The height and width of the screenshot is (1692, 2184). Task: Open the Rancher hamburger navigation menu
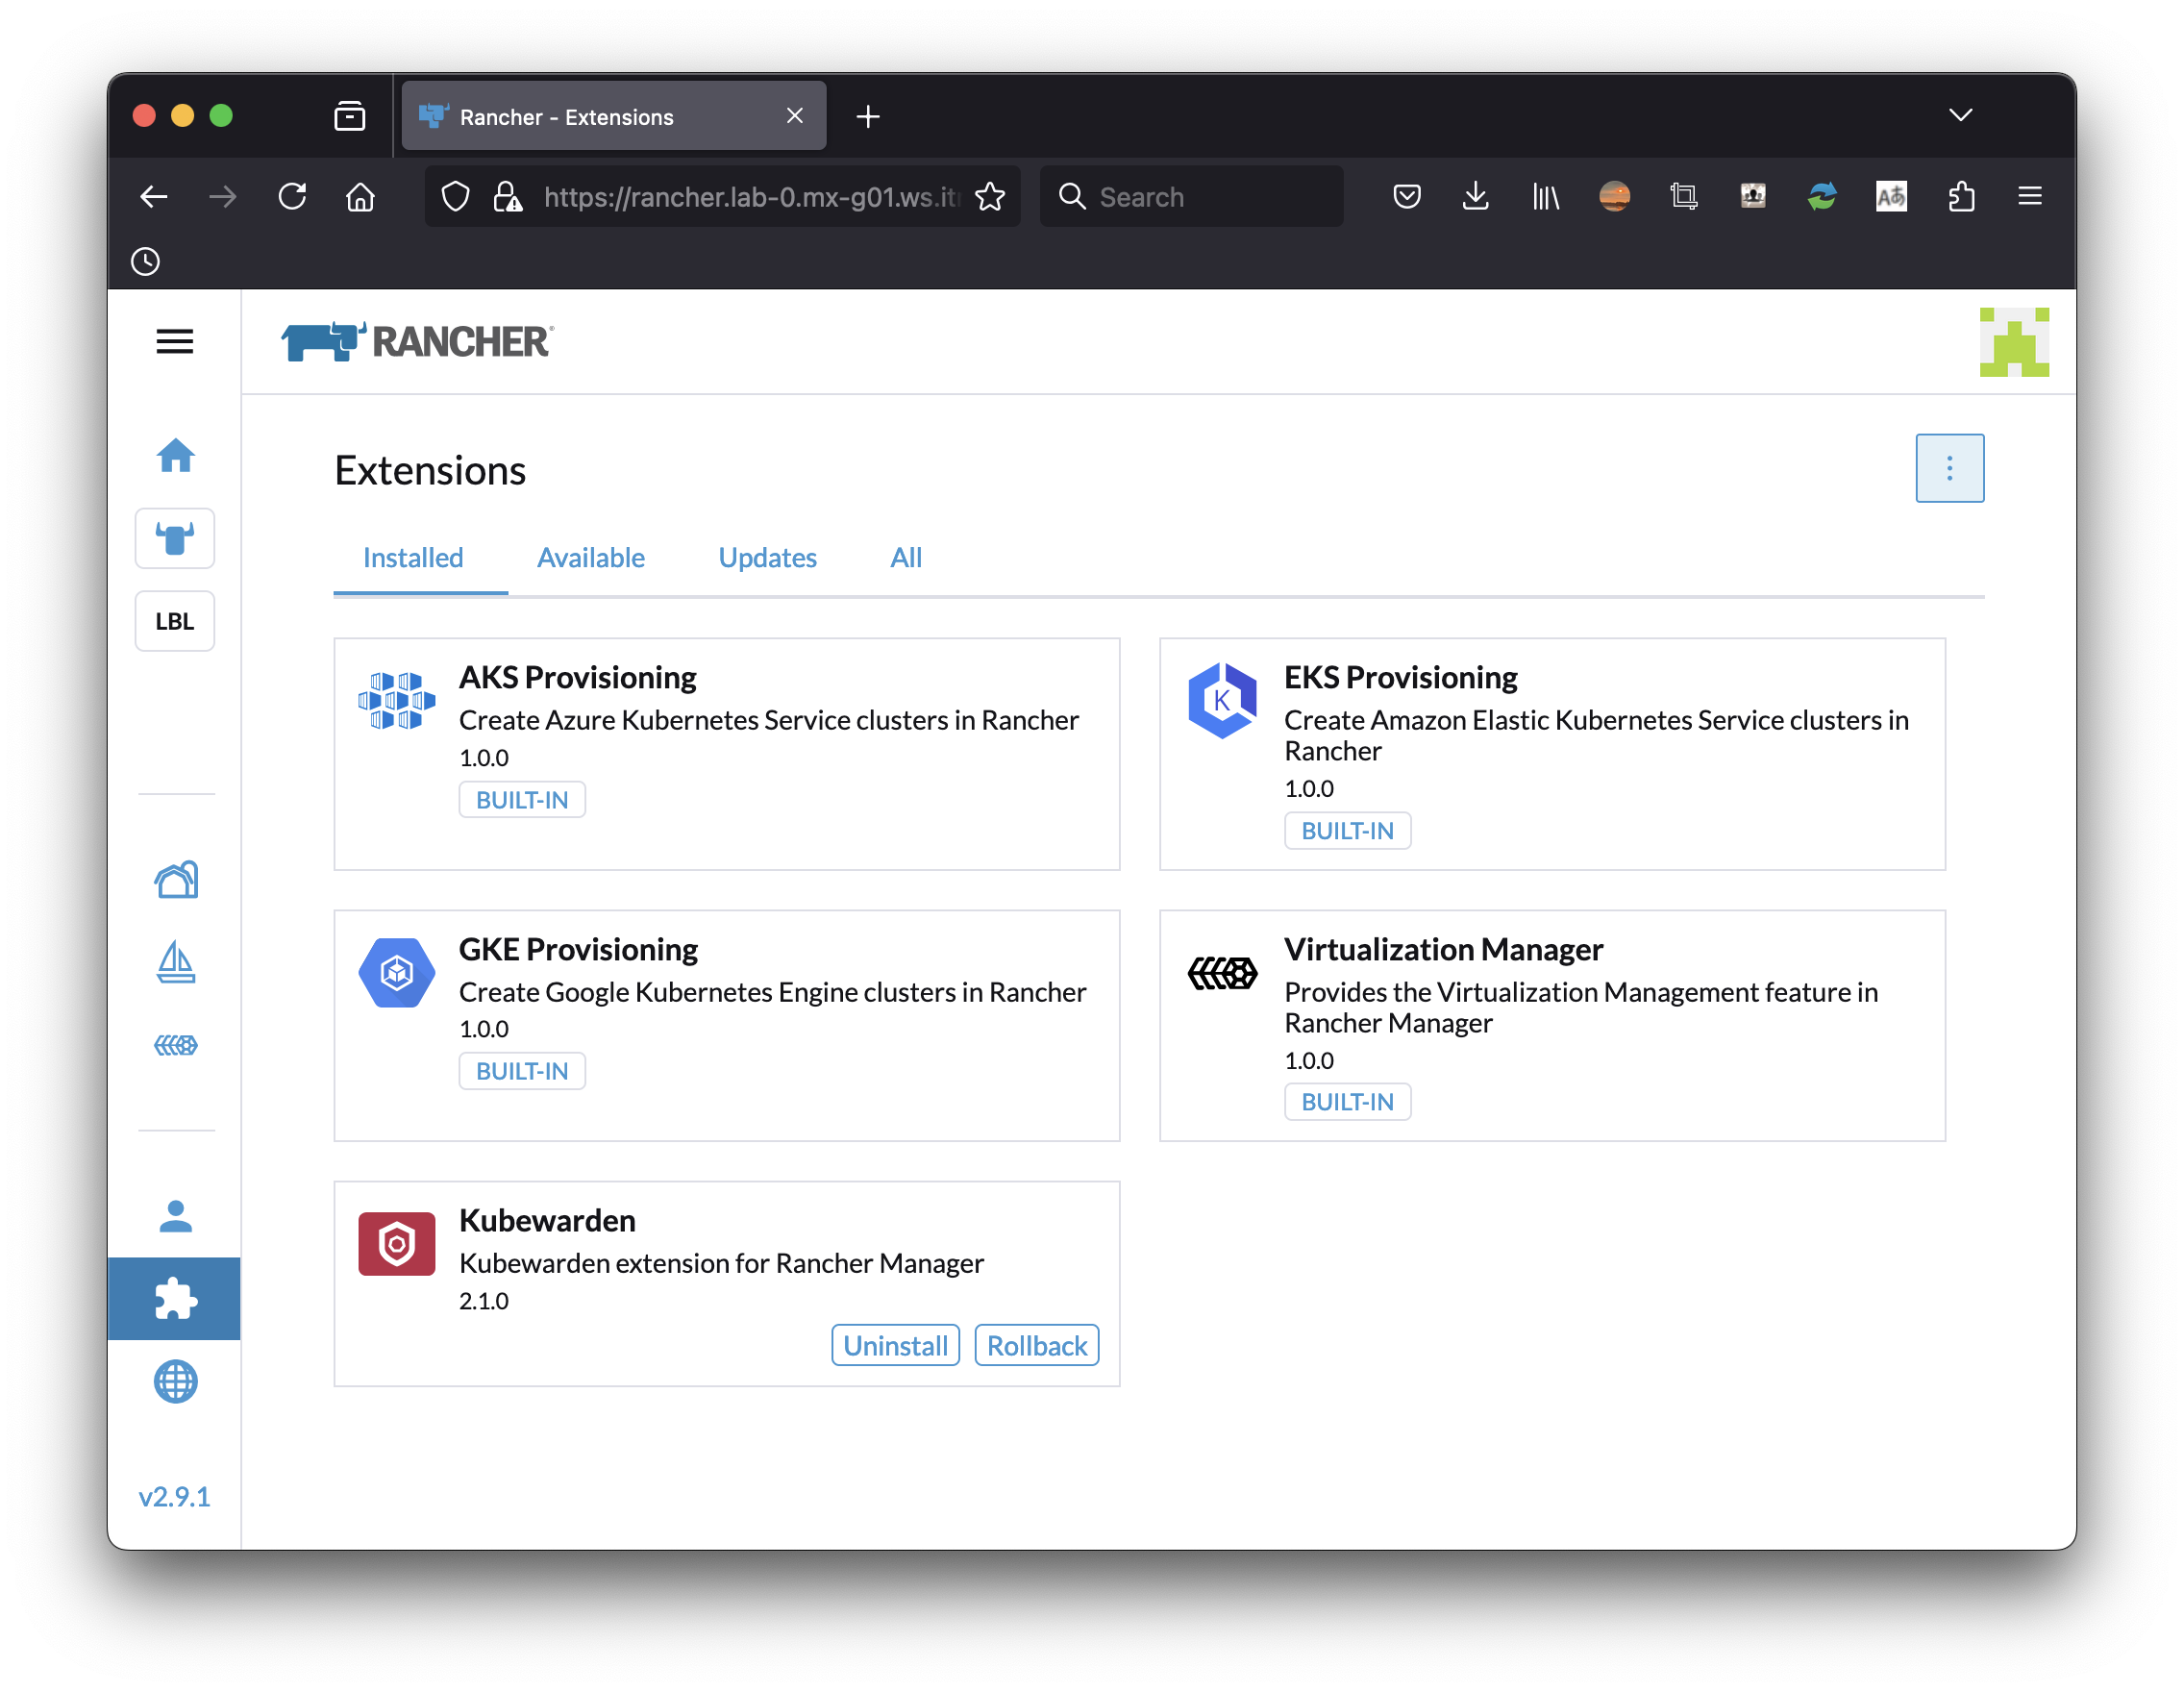(174, 342)
